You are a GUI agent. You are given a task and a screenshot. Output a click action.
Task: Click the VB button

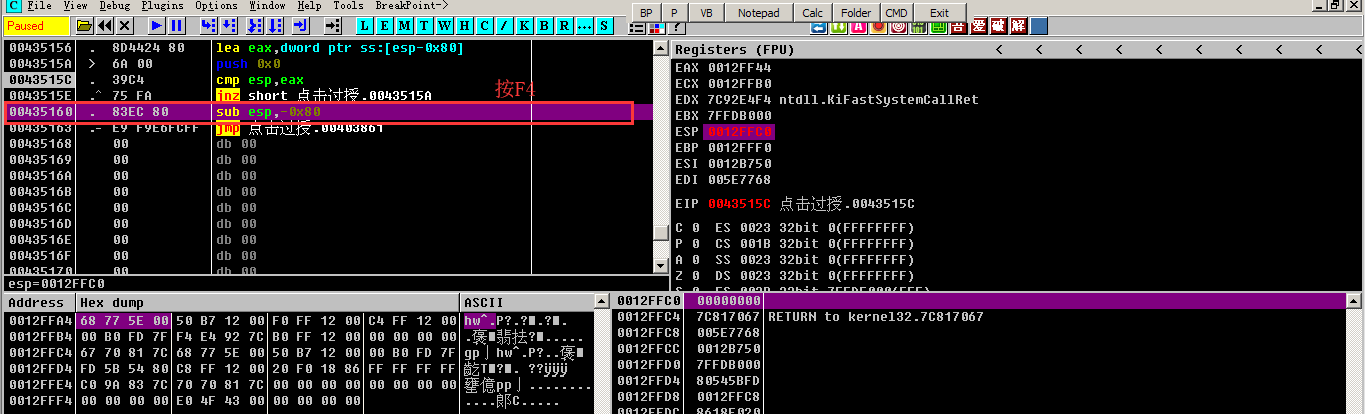point(707,13)
